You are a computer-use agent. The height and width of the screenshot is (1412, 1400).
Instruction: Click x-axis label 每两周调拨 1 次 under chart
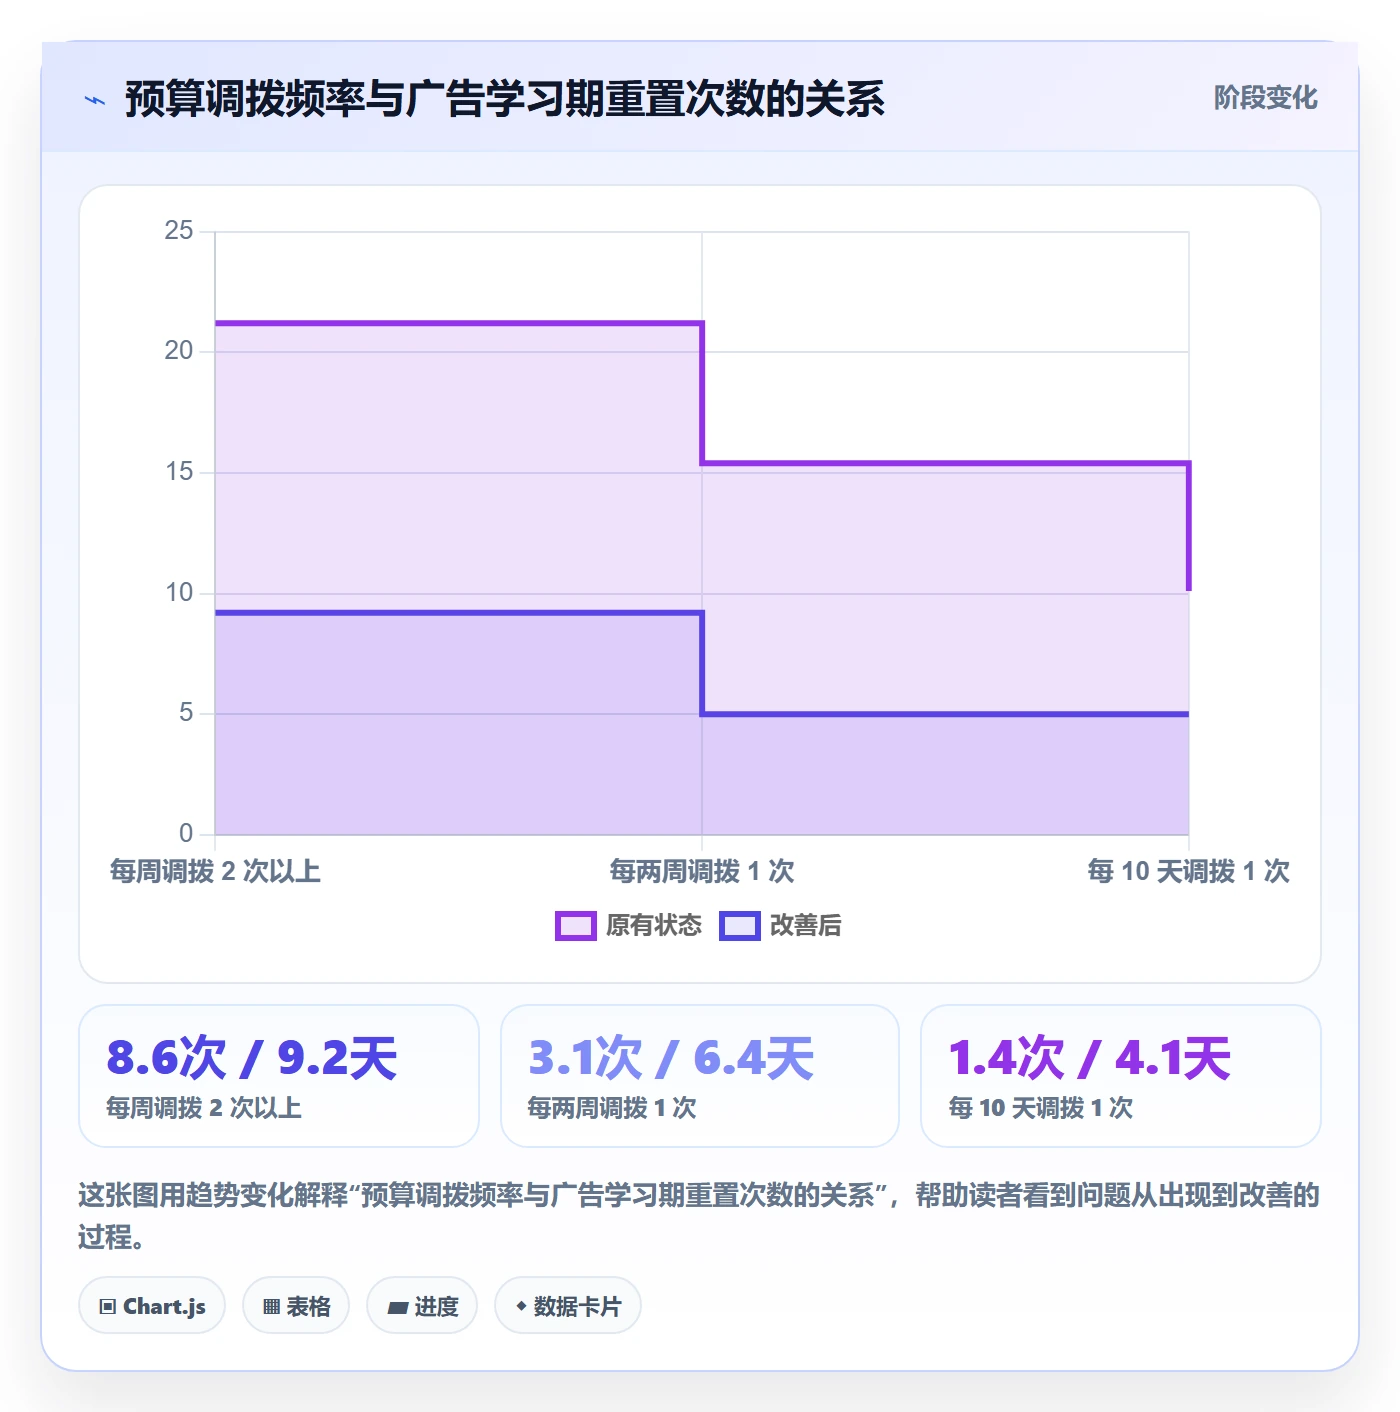pyautogui.click(x=702, y=872)
